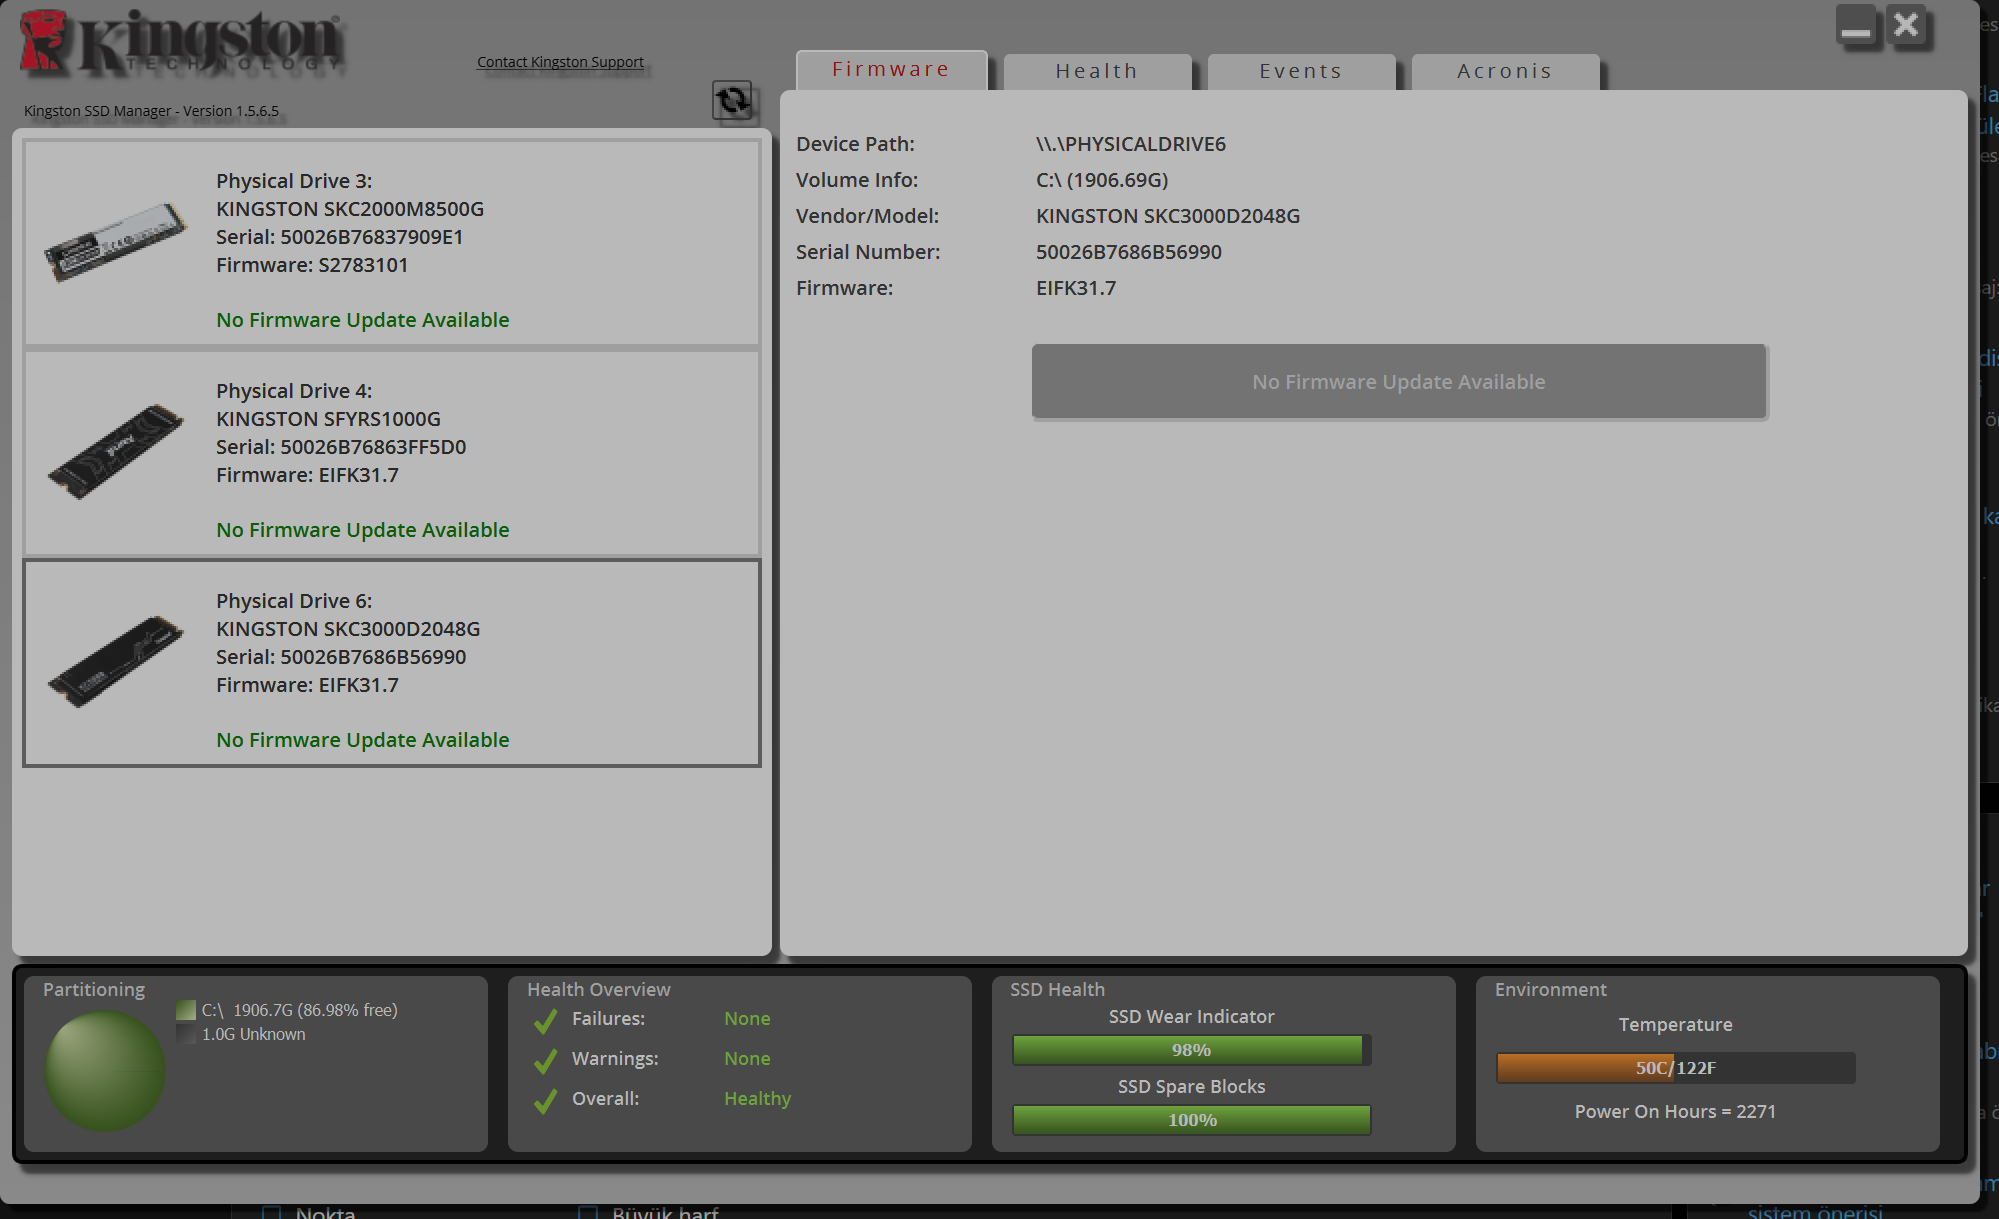Click the C:\ partition green legend swatch

(x=186, y=1010)
